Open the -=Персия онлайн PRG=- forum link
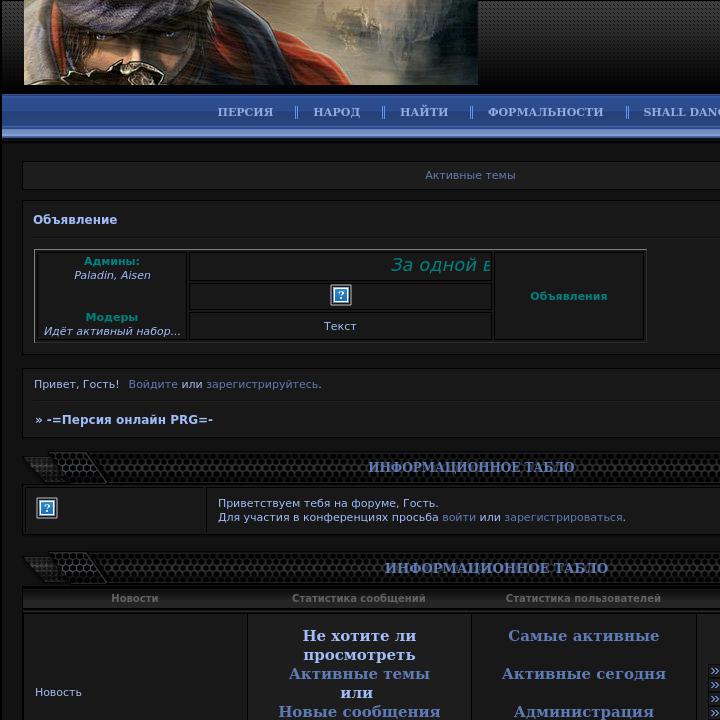 coord(129,420)
